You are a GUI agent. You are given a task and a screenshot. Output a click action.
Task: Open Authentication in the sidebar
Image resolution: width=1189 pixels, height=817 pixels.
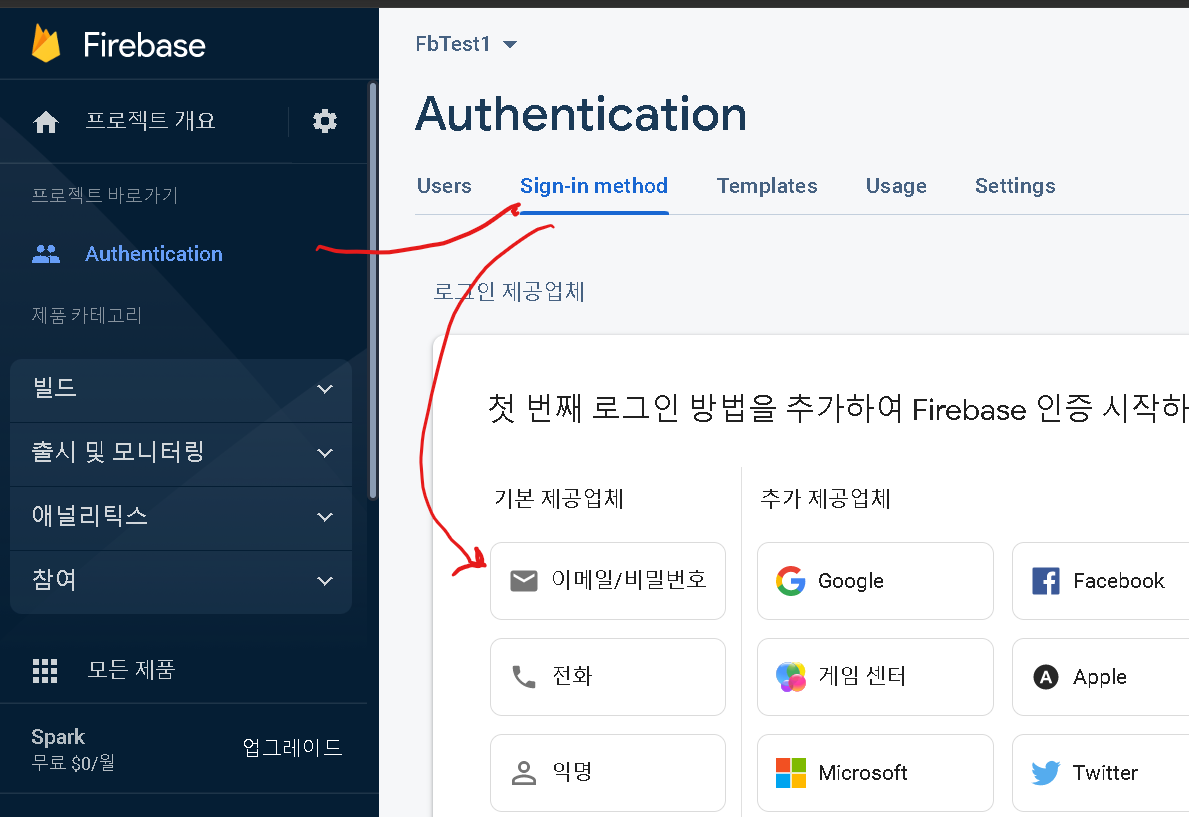[154, 253]
